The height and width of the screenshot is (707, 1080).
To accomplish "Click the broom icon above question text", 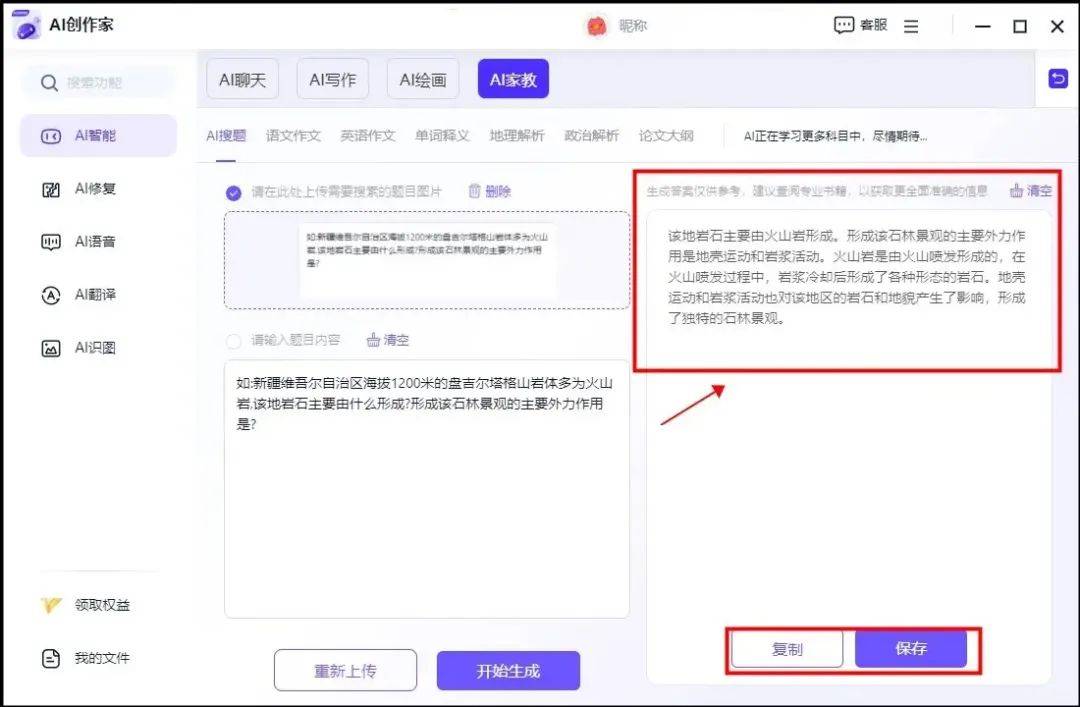I will point(373,340).
